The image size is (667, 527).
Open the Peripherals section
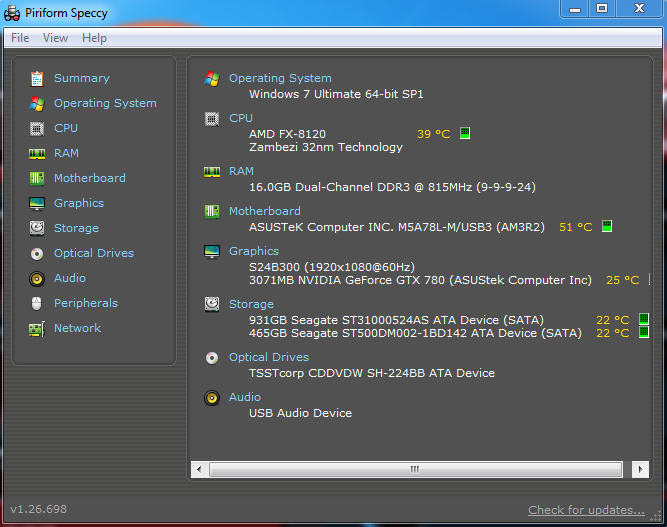click(86, 303)
